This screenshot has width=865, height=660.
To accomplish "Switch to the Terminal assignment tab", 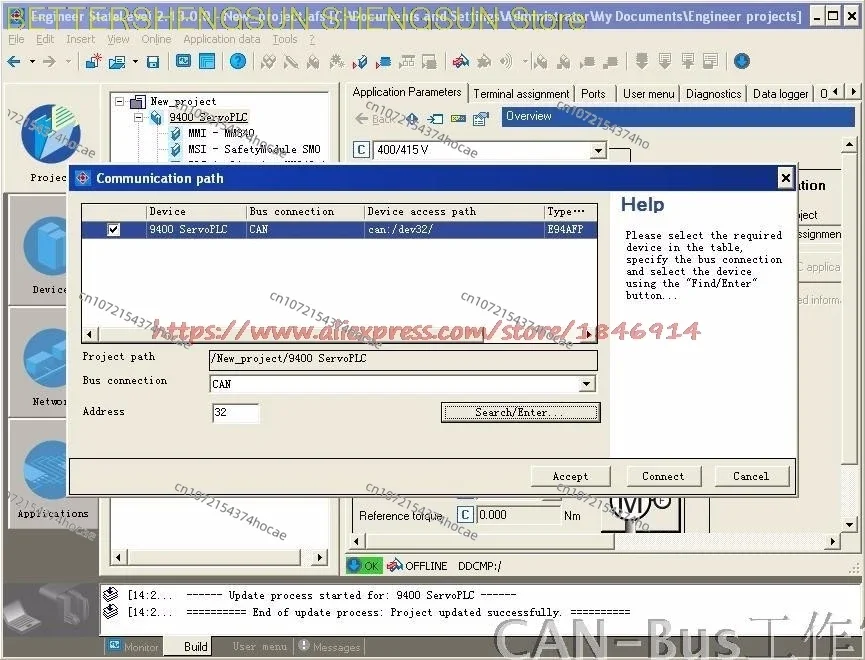I will pos(521,94).
